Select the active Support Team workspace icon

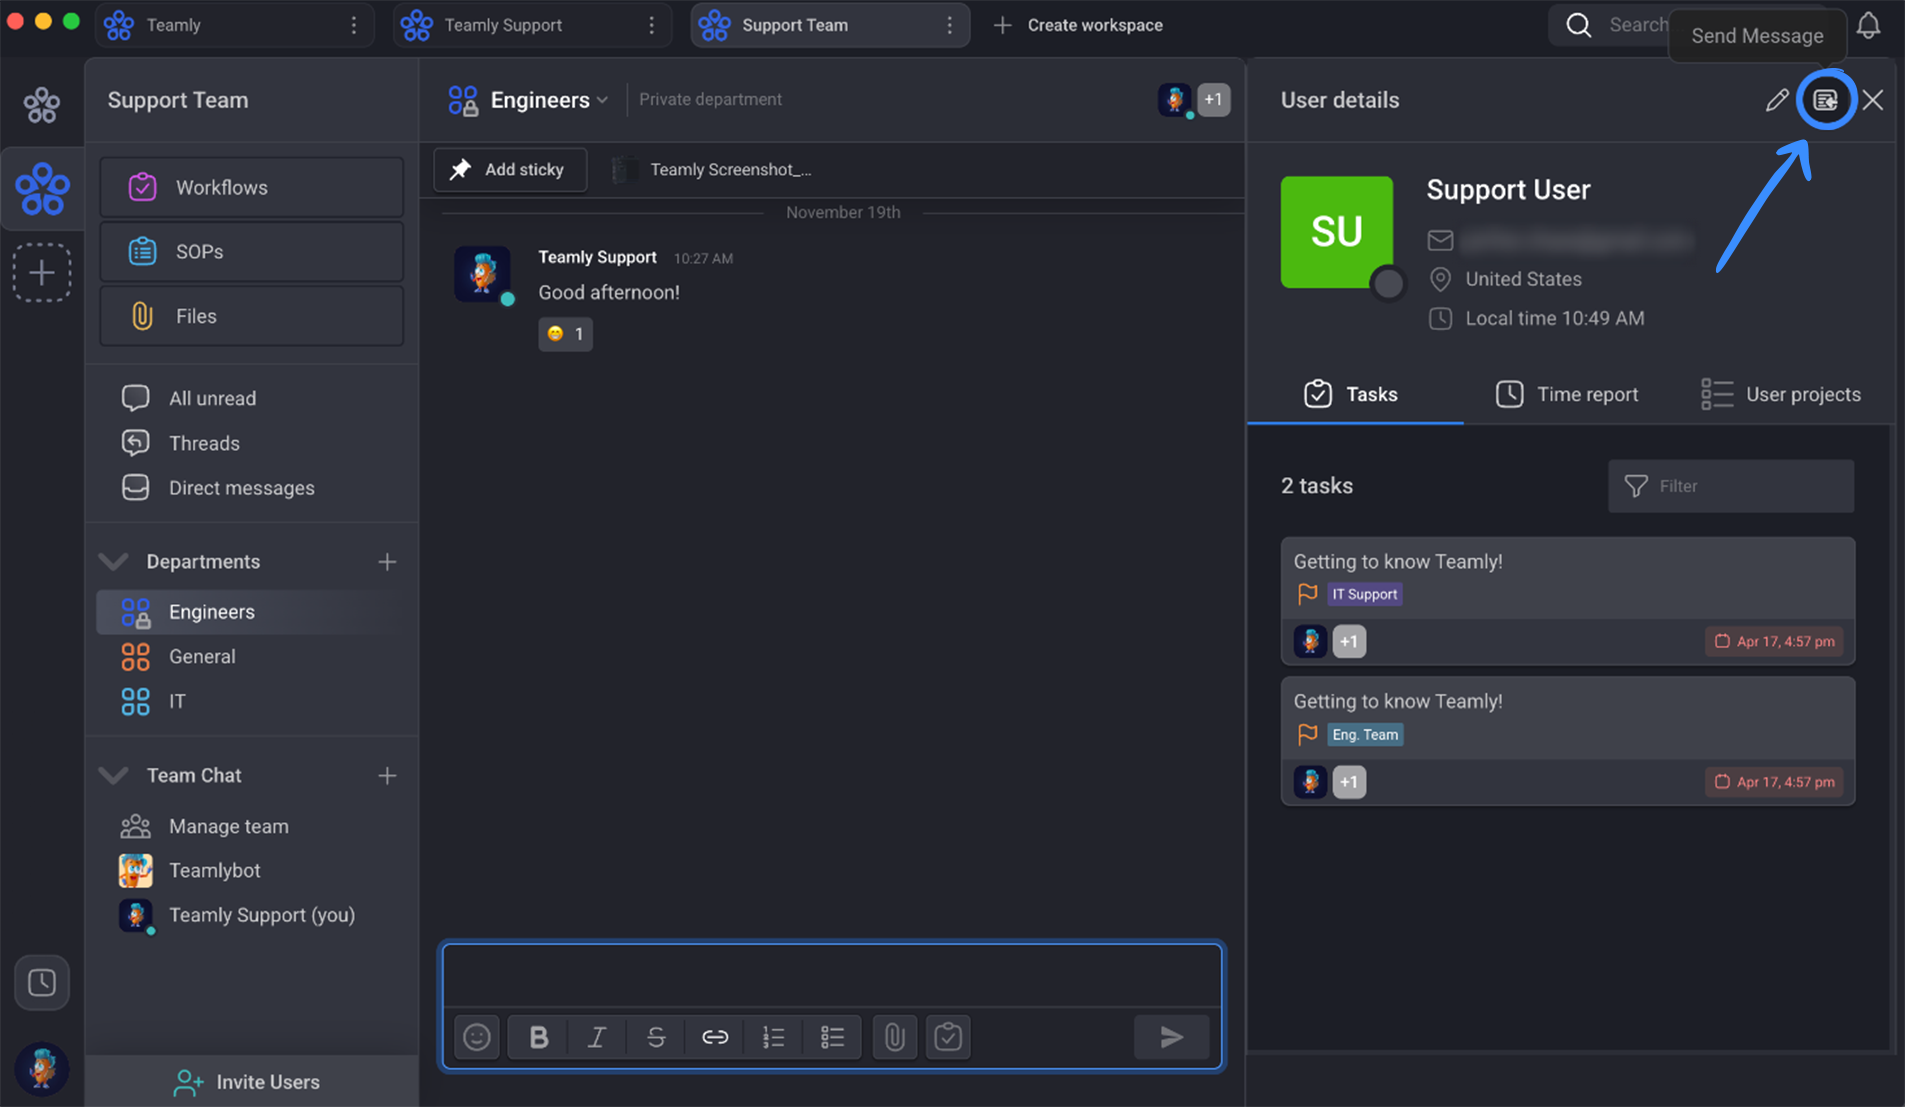42,189
